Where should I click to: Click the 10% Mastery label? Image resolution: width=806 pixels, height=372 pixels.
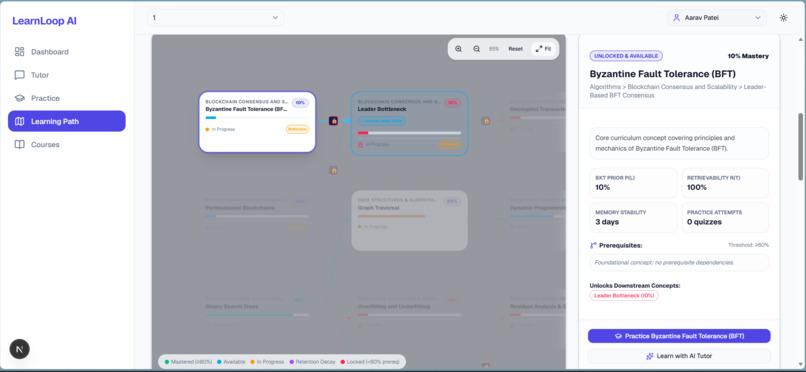[x=748, y=56]
